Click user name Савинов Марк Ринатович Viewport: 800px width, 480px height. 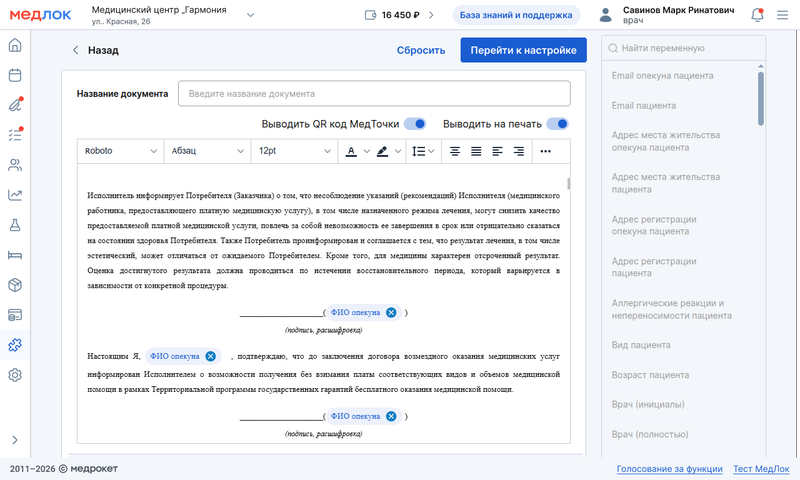(x=679, y=10)
